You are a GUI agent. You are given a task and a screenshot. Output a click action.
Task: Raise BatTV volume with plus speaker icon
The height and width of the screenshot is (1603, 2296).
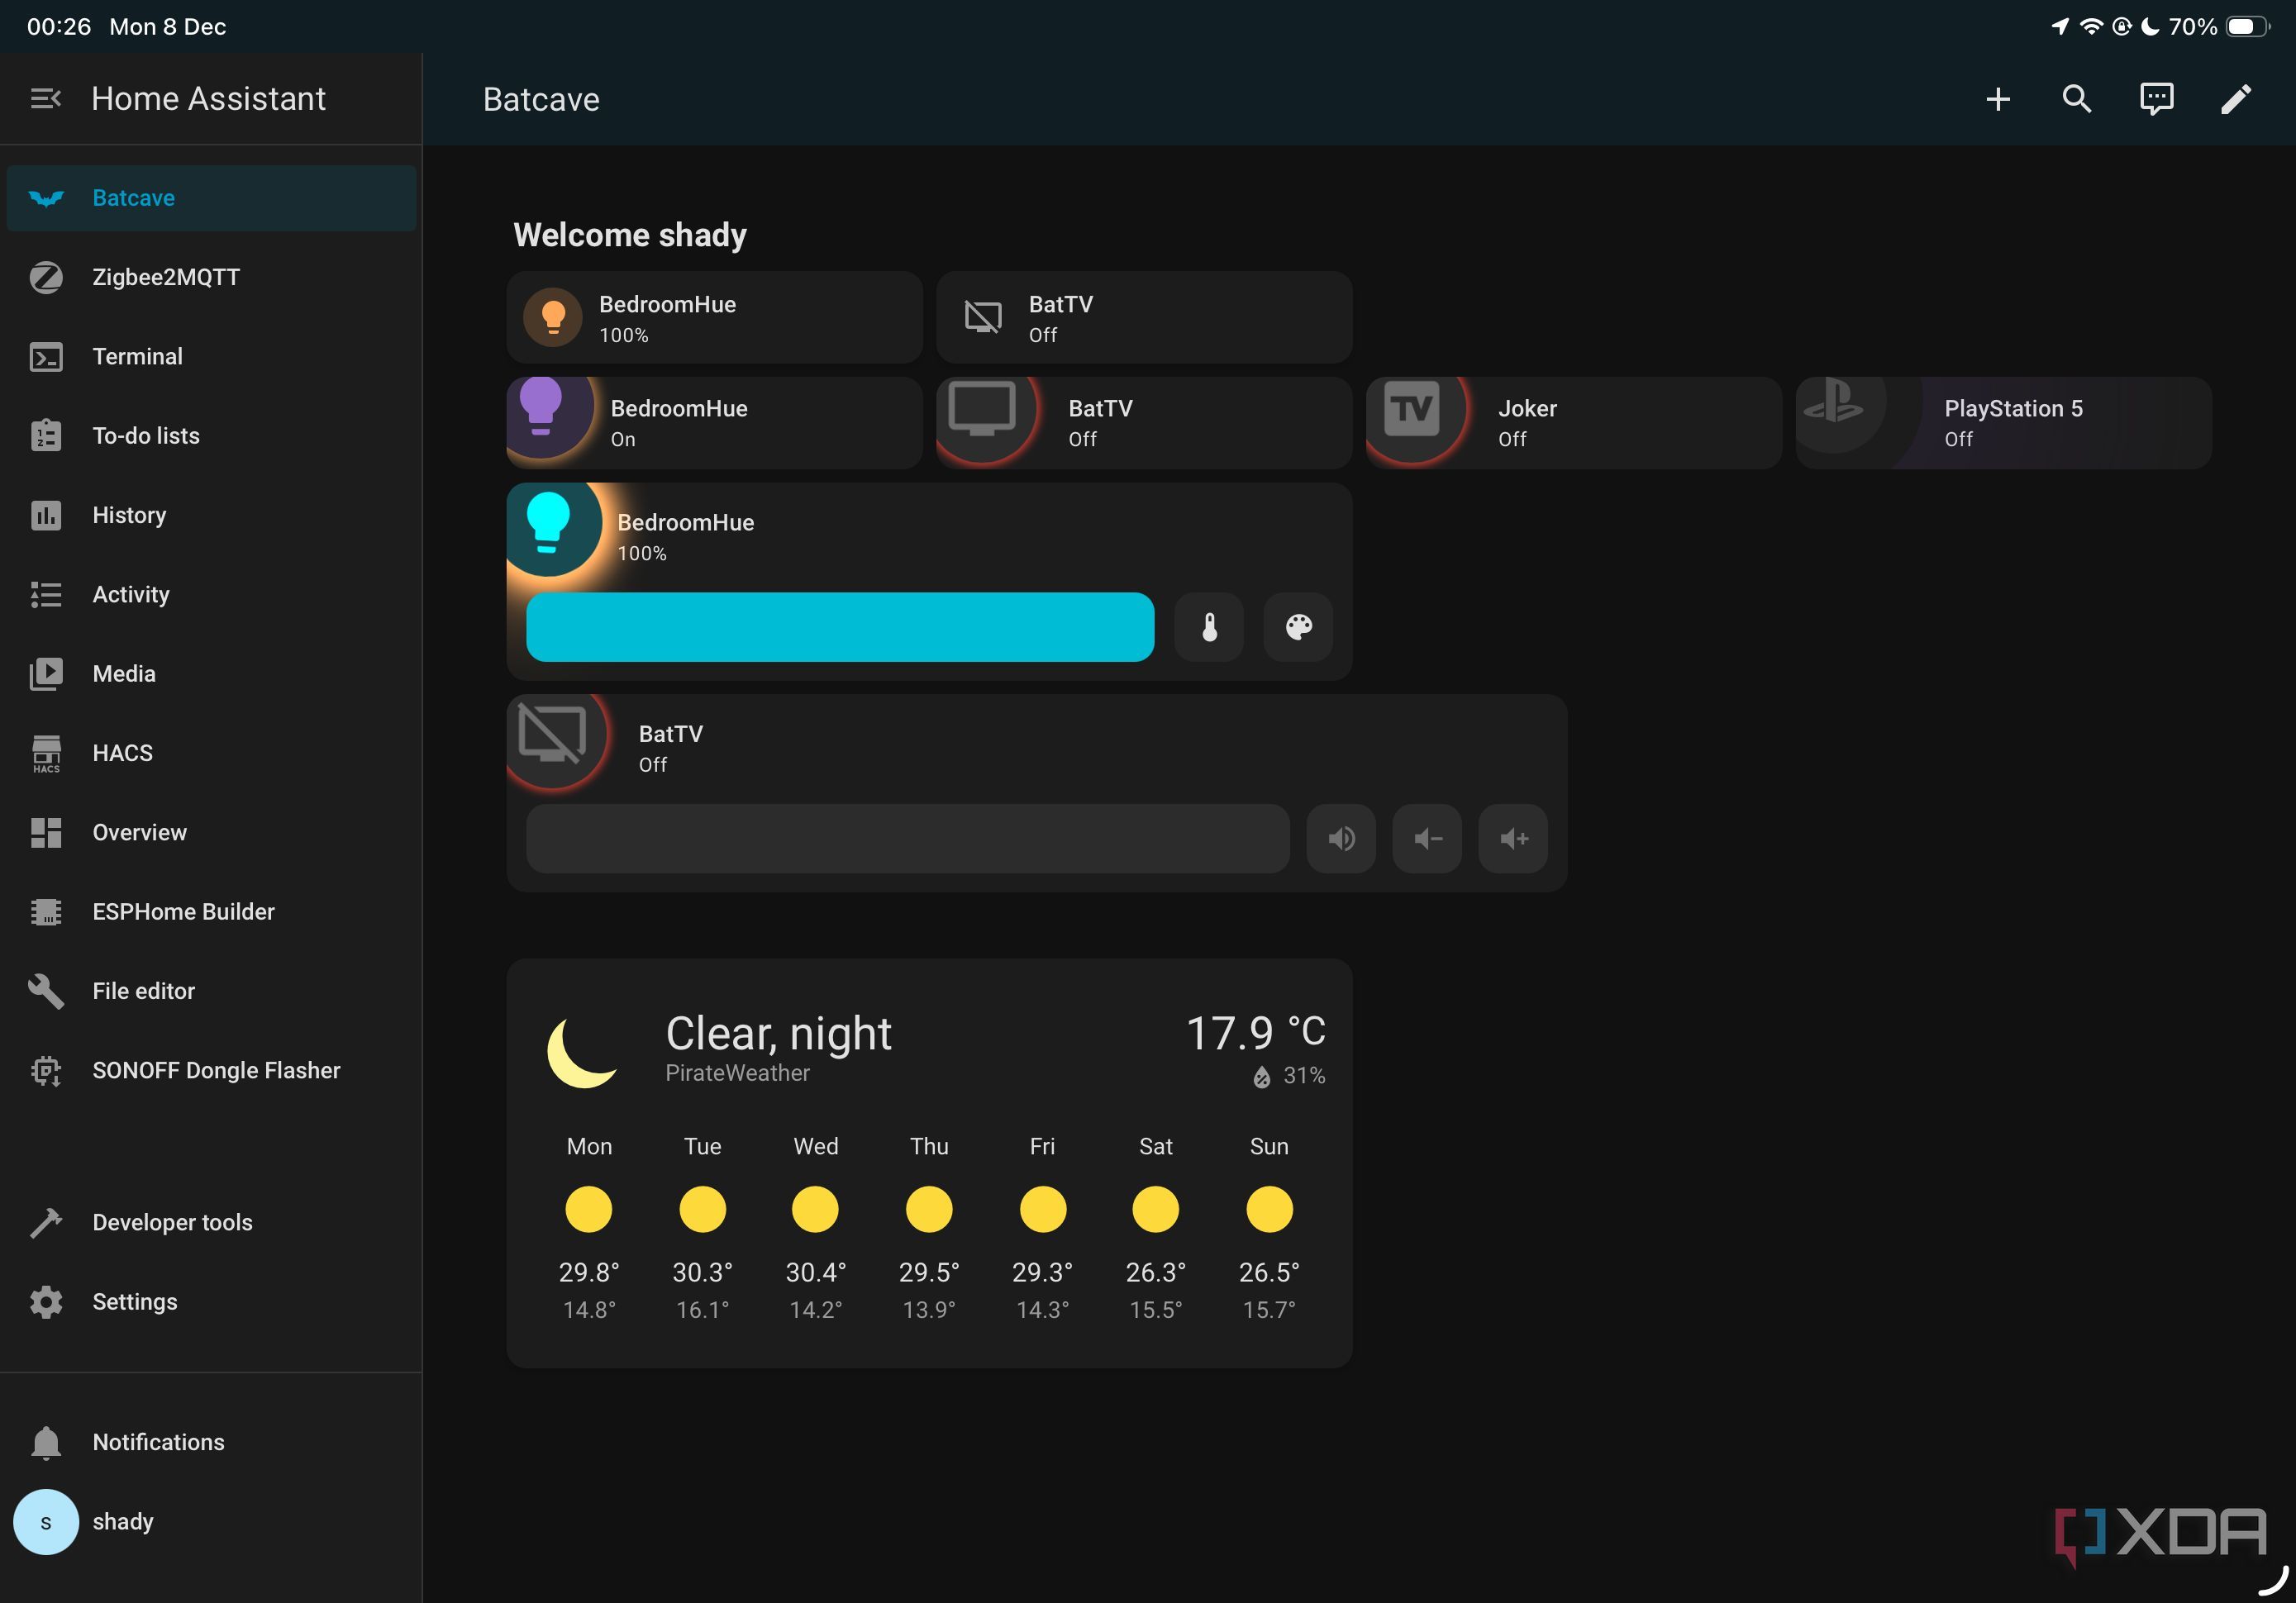1513,838
